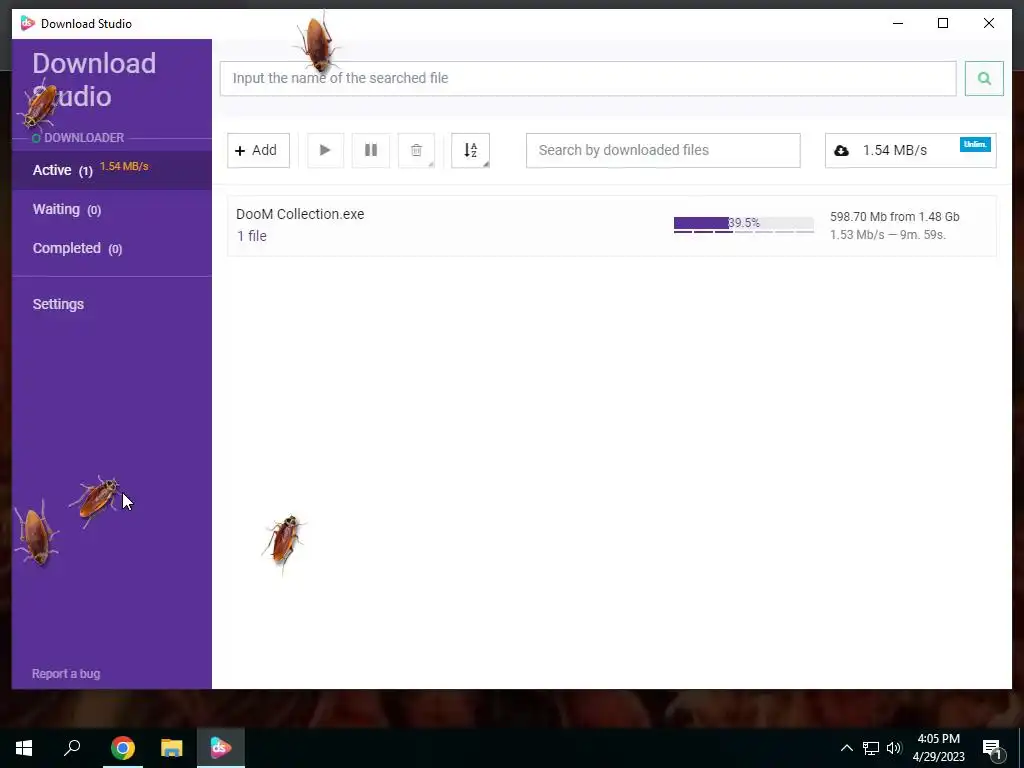Open the A-Z sort options button

[x=470, y=150]
